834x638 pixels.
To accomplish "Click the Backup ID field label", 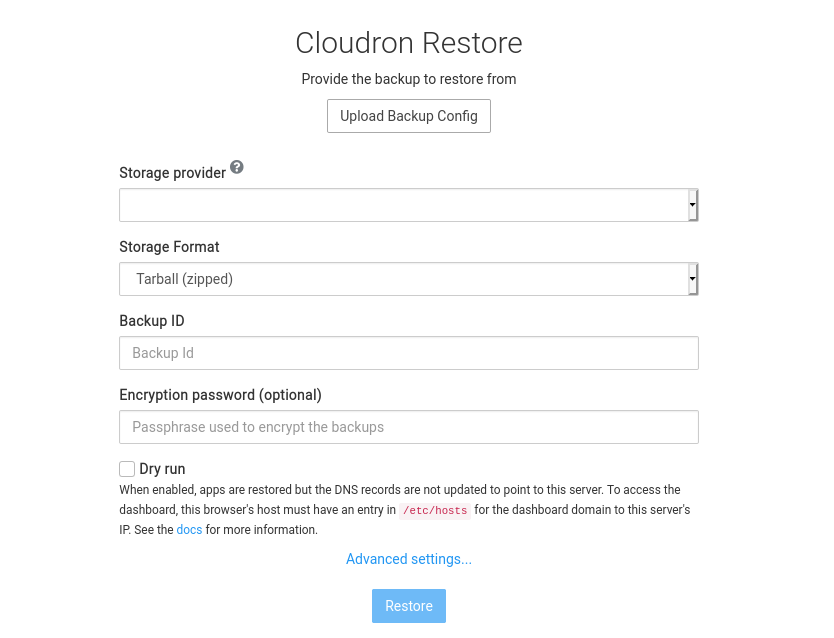I will click(x=152, y=321).
